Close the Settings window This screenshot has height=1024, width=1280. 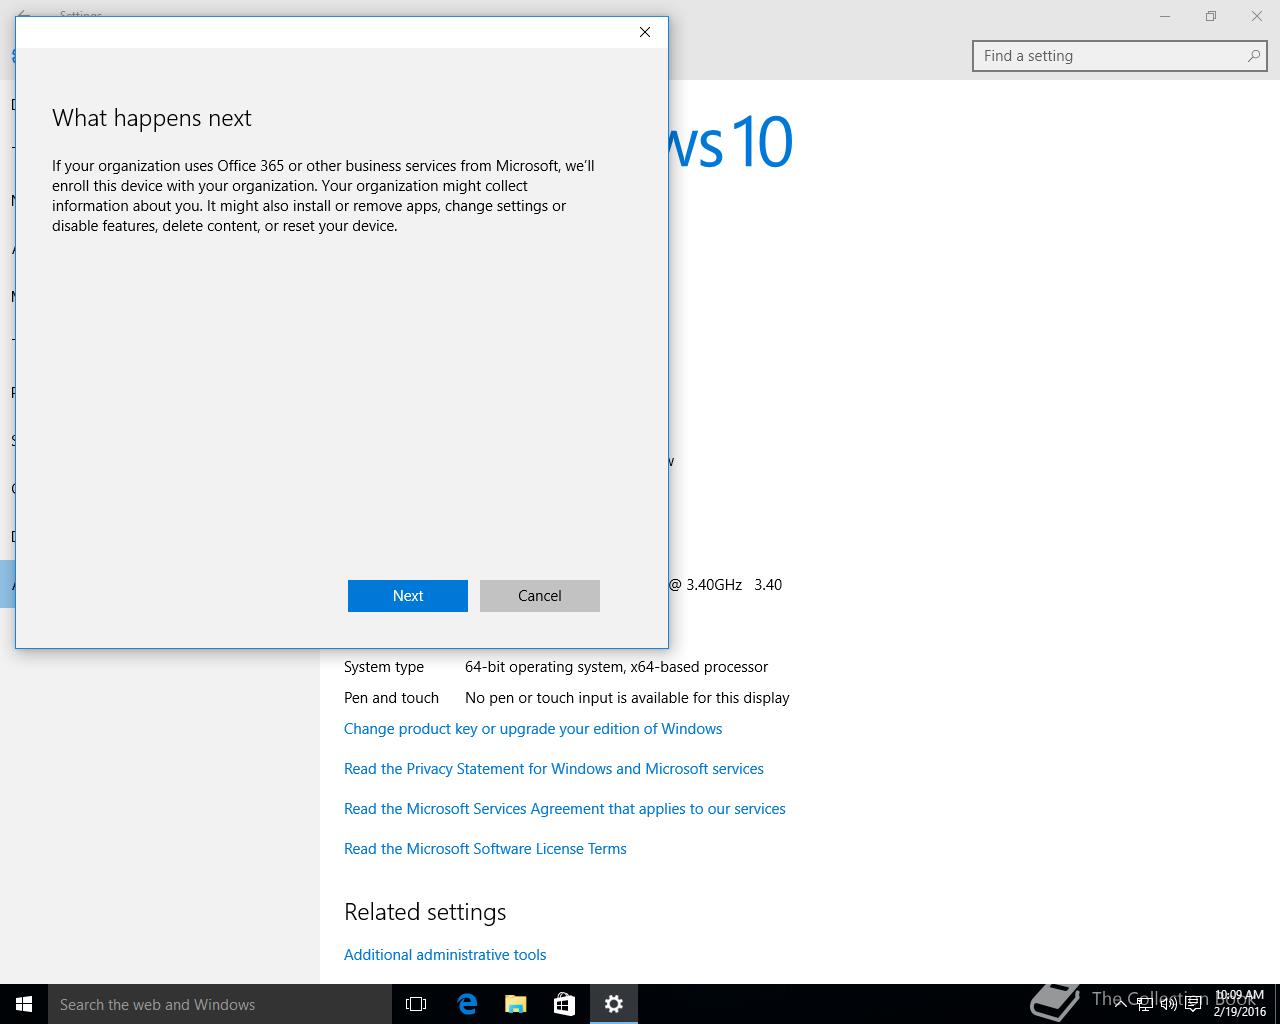1257,16
